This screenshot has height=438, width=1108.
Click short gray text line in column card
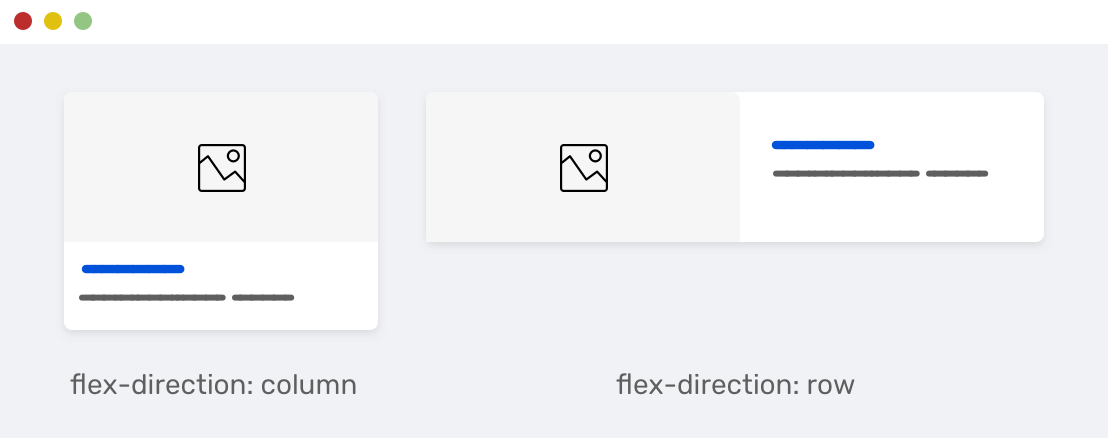pyautogui.click(x=263, y=298)
